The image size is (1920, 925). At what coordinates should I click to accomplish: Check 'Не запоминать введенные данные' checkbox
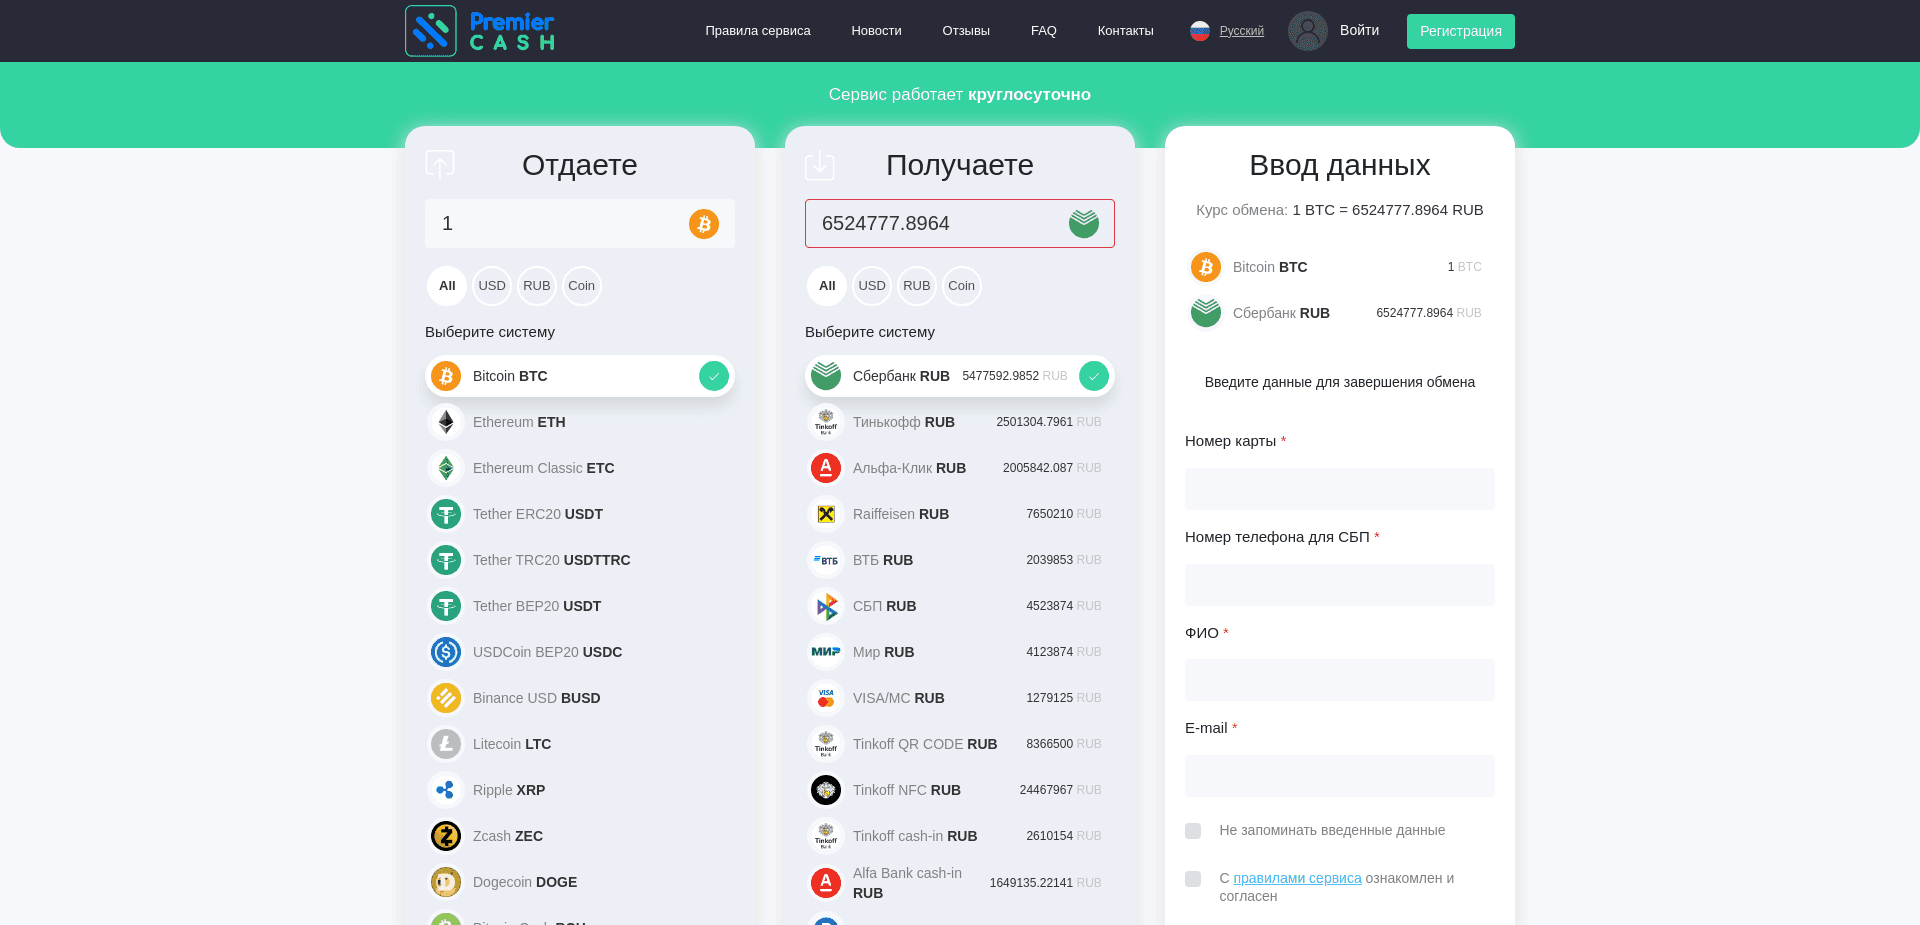pyautogui.click(x=1193, y=831)
